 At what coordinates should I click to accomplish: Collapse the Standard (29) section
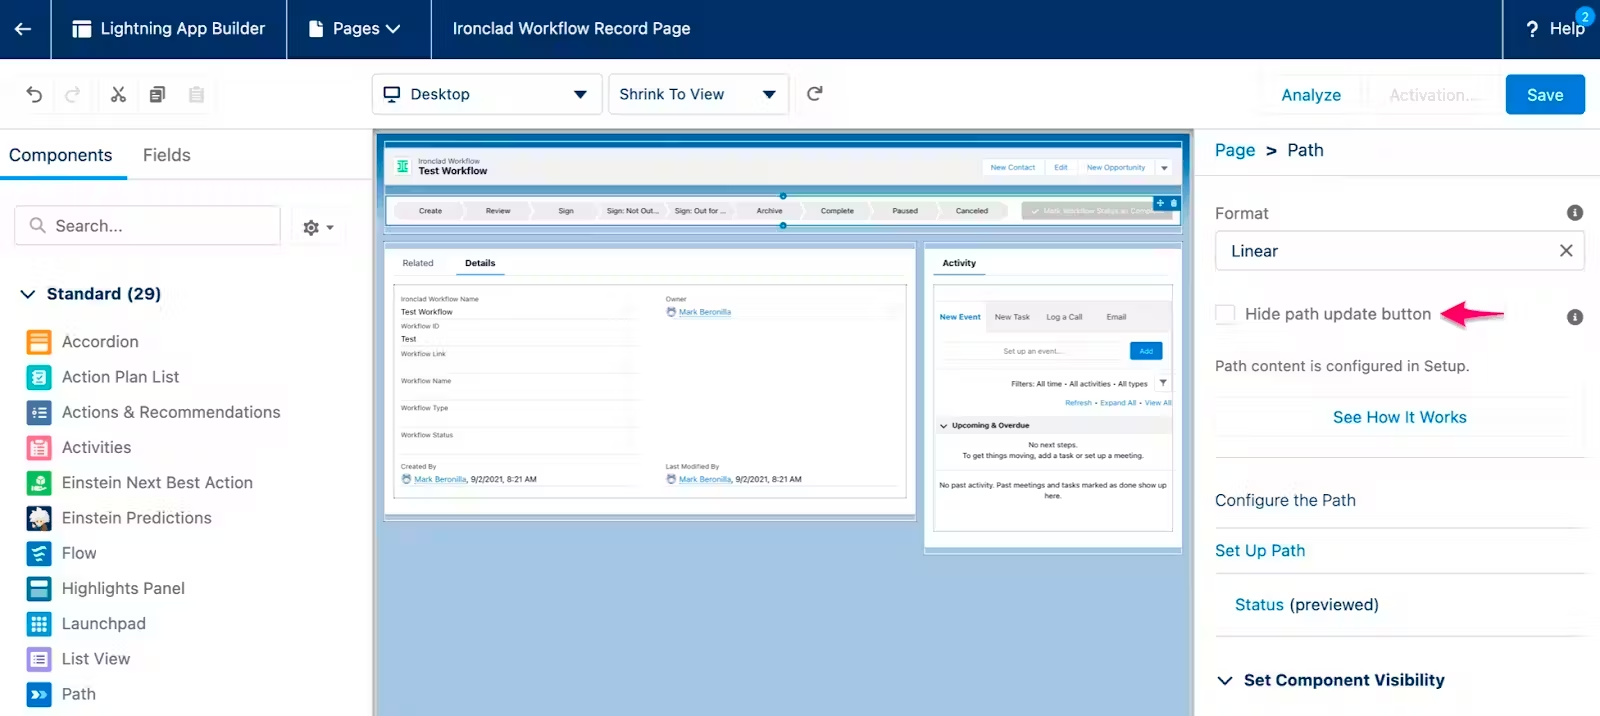pos(27,294)
